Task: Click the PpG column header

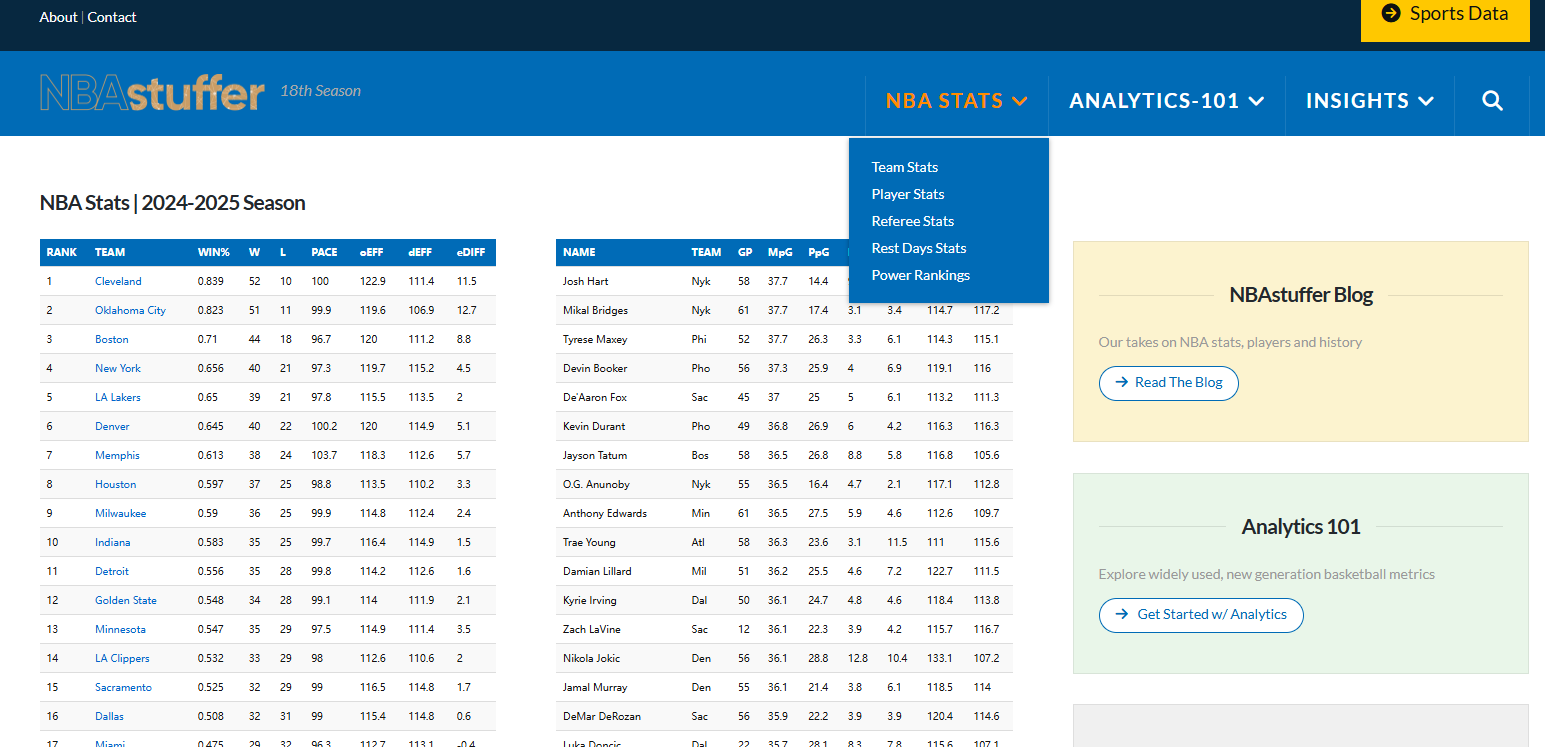Action: tap(819, 253)
